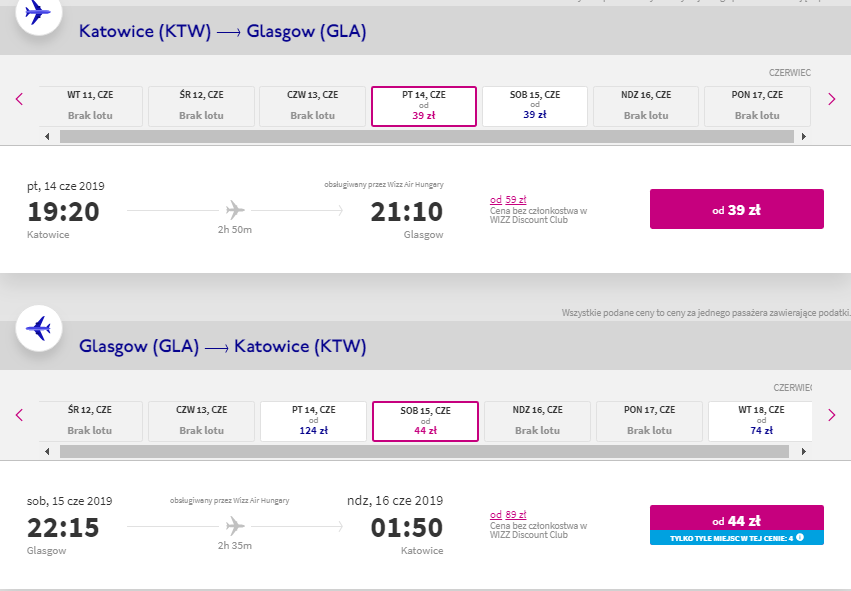The image size is (851, 591).
Task: Open the od 59 zł non-member price link
Action: point(508,200)
